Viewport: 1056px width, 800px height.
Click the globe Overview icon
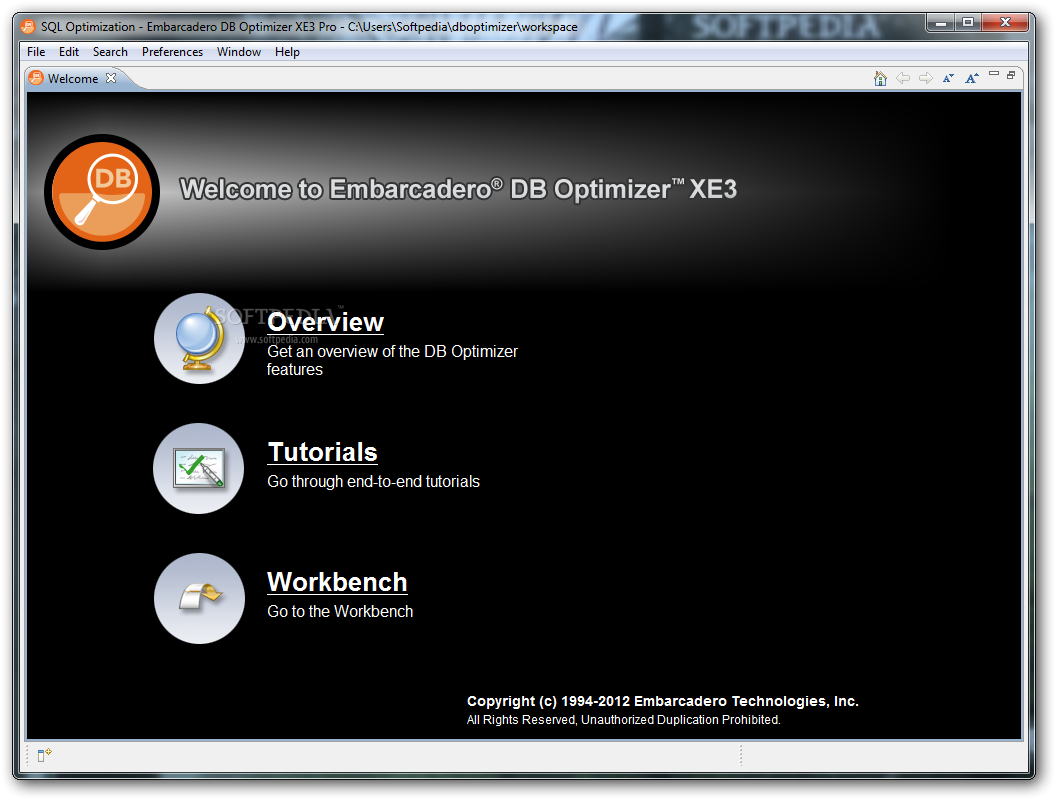(x=199, y=338)
